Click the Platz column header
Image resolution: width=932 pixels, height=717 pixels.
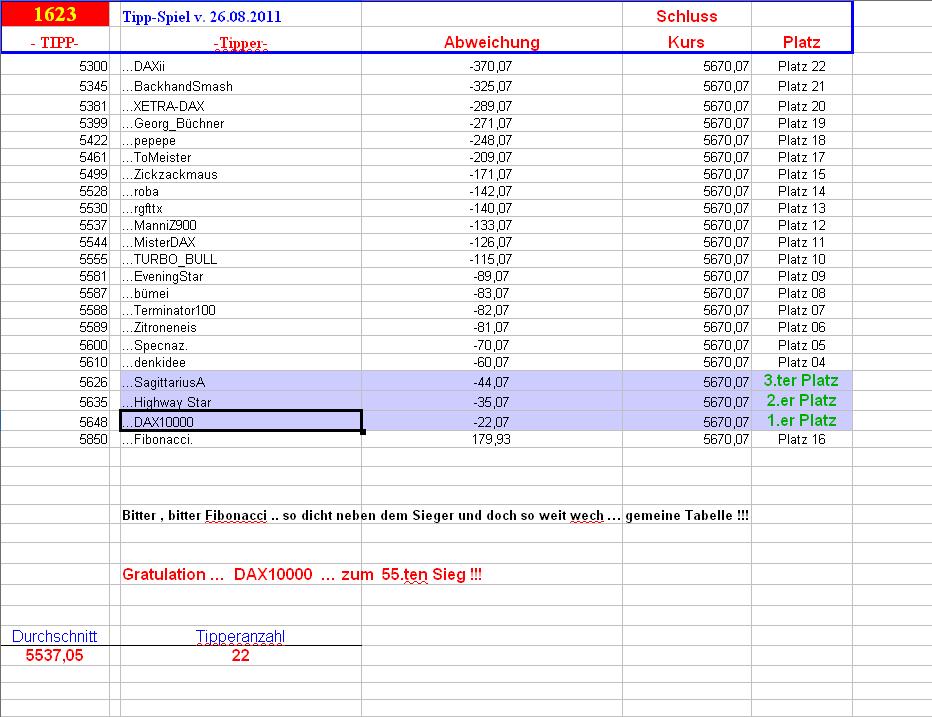coord(800,42)
